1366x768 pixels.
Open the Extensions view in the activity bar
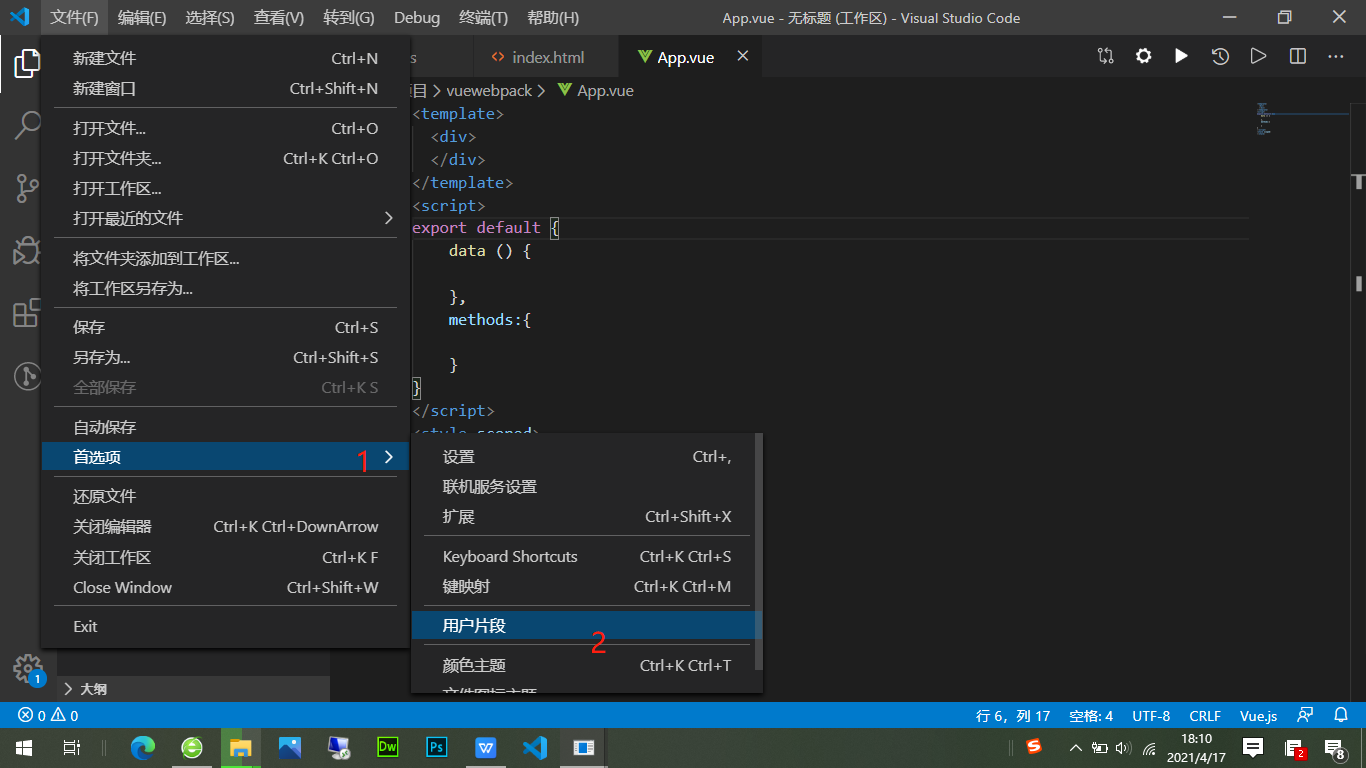click(27, 313)
